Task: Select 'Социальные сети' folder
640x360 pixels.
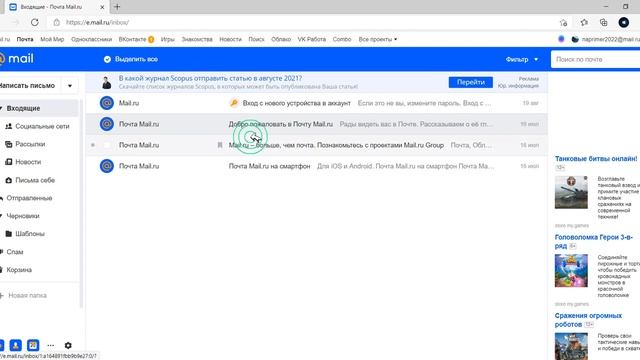Action: pos(42,126)
